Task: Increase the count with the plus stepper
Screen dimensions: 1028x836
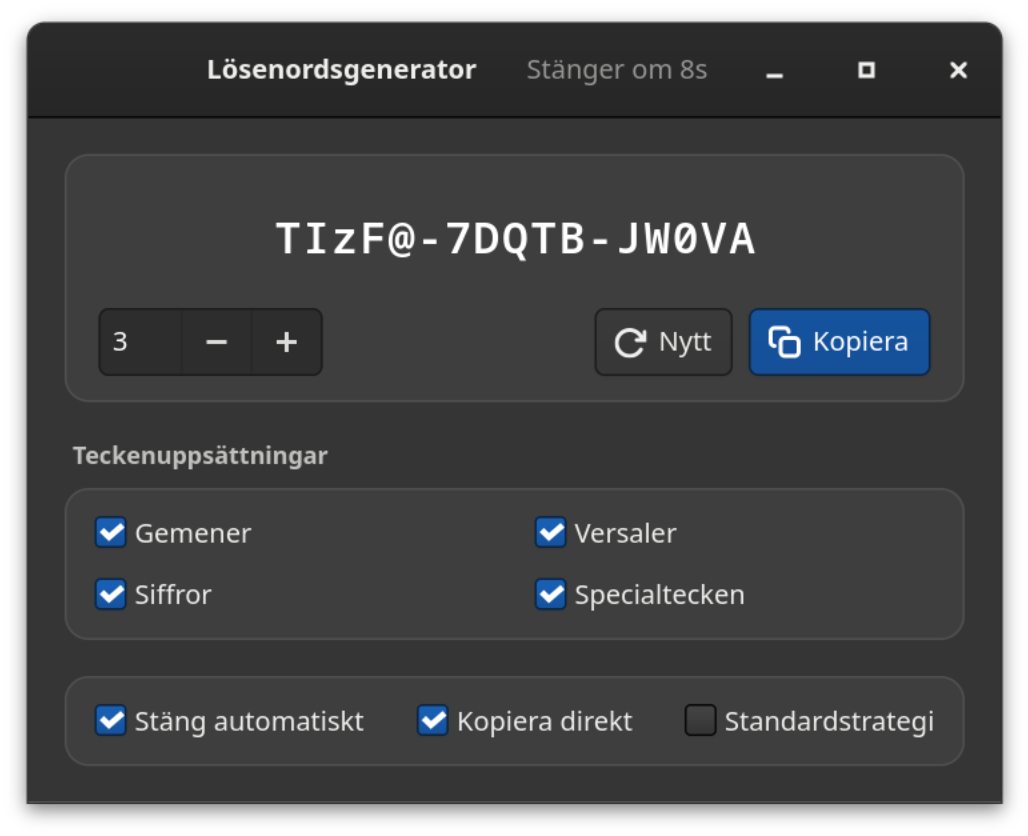Action: tap(287, 342)
